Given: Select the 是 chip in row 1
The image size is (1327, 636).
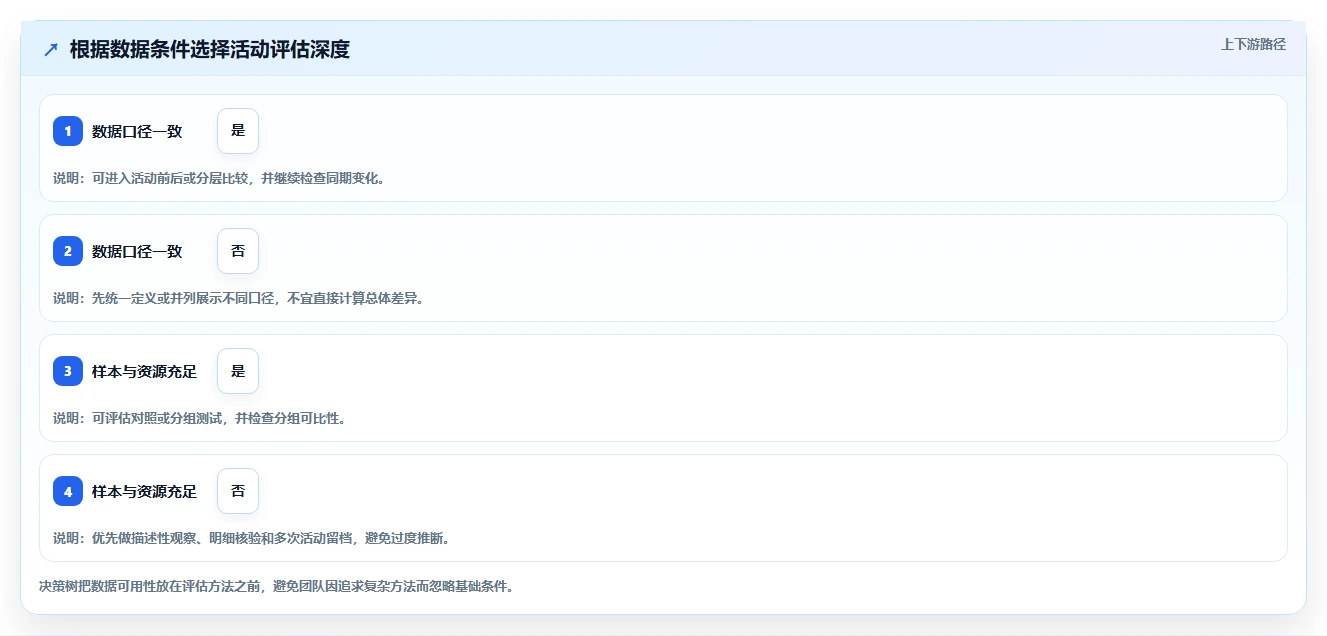Looking at the screenshot, I should click(x=238, y=131).
